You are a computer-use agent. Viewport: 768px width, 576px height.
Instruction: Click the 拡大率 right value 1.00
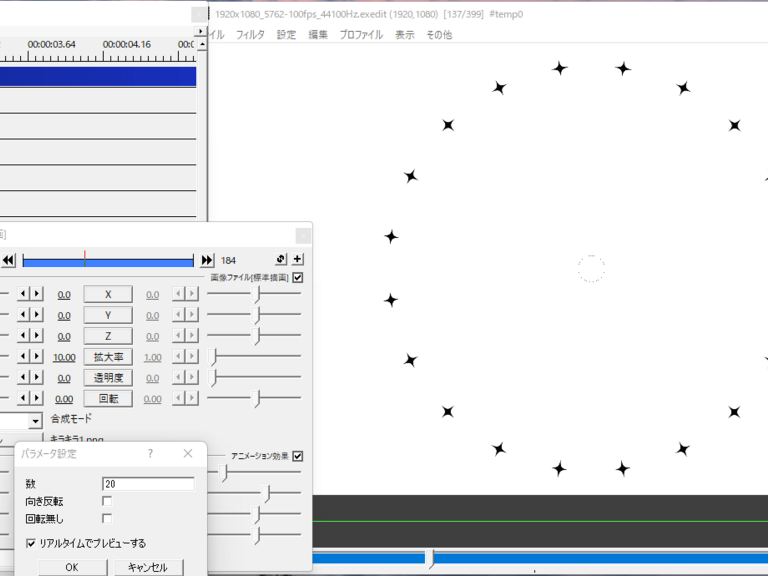(153, 358)
